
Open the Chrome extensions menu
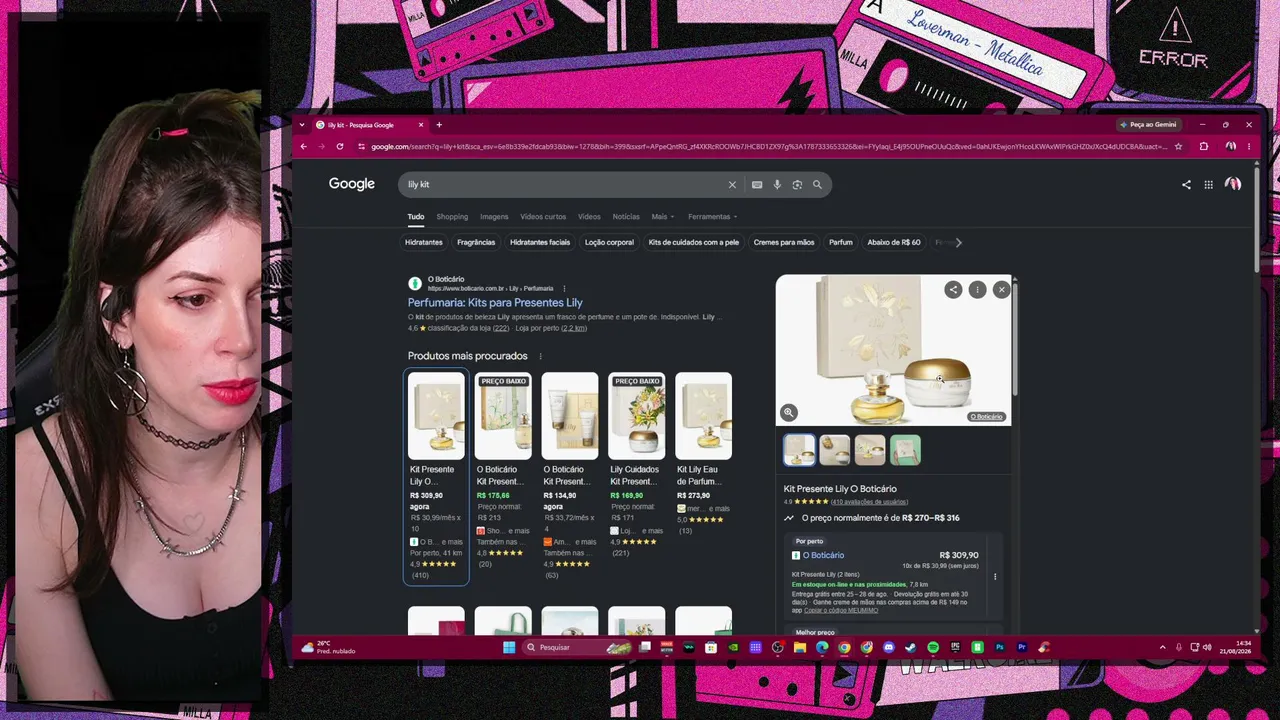click(1204, 147)
